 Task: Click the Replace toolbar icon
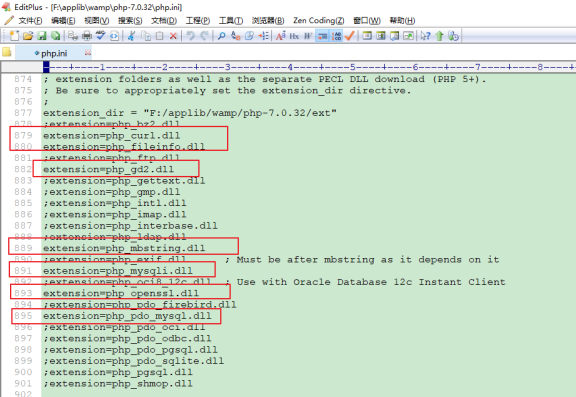(235, 36)
